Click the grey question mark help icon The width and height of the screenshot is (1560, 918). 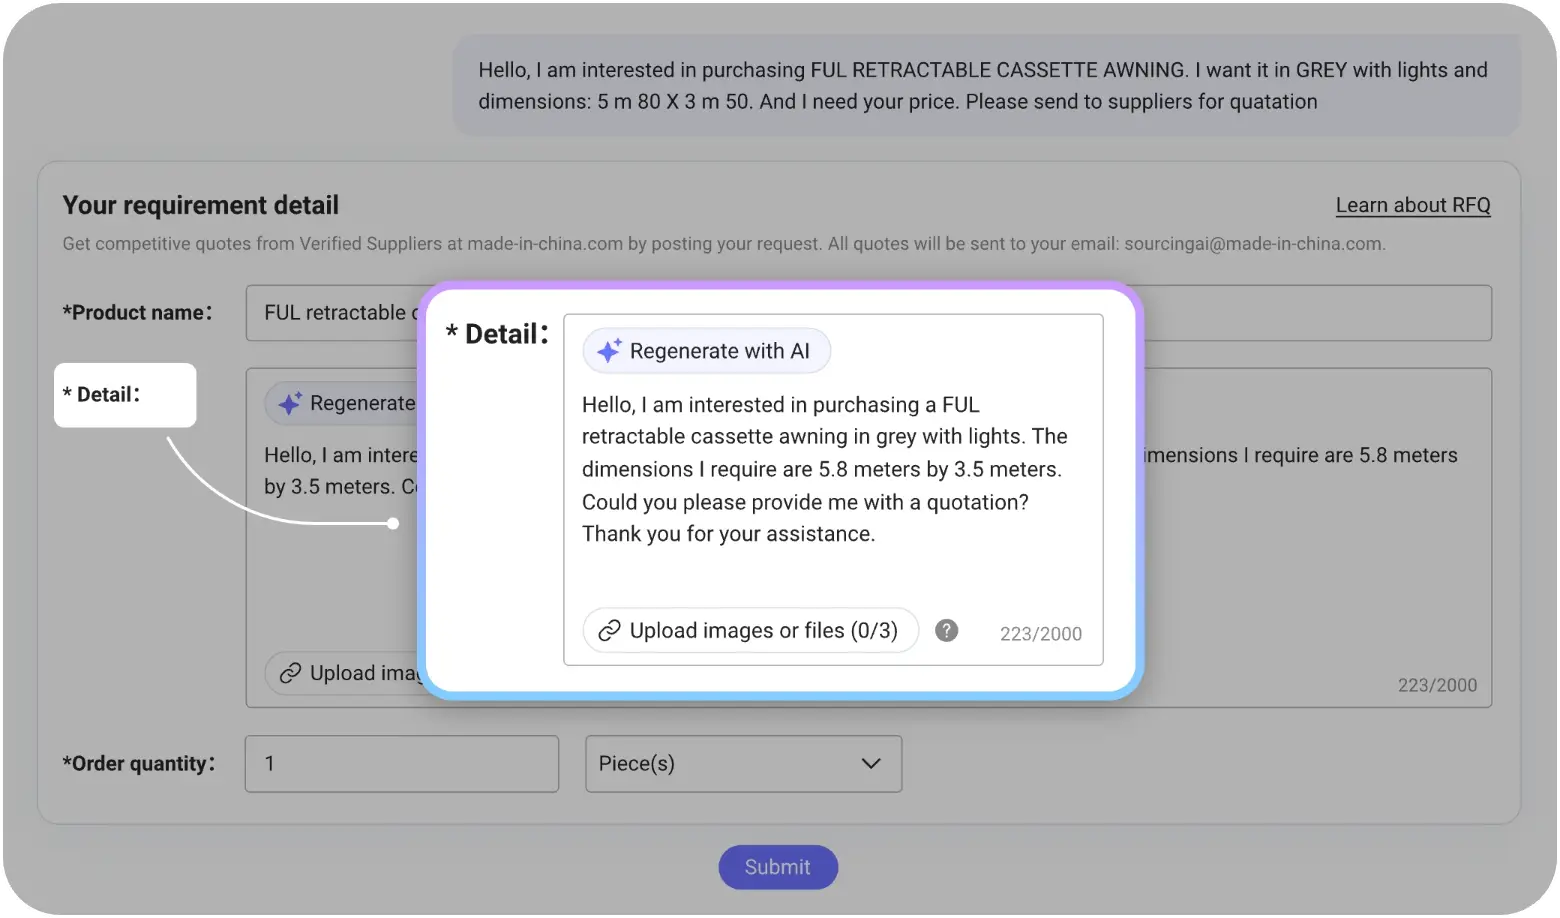[946, 630]
